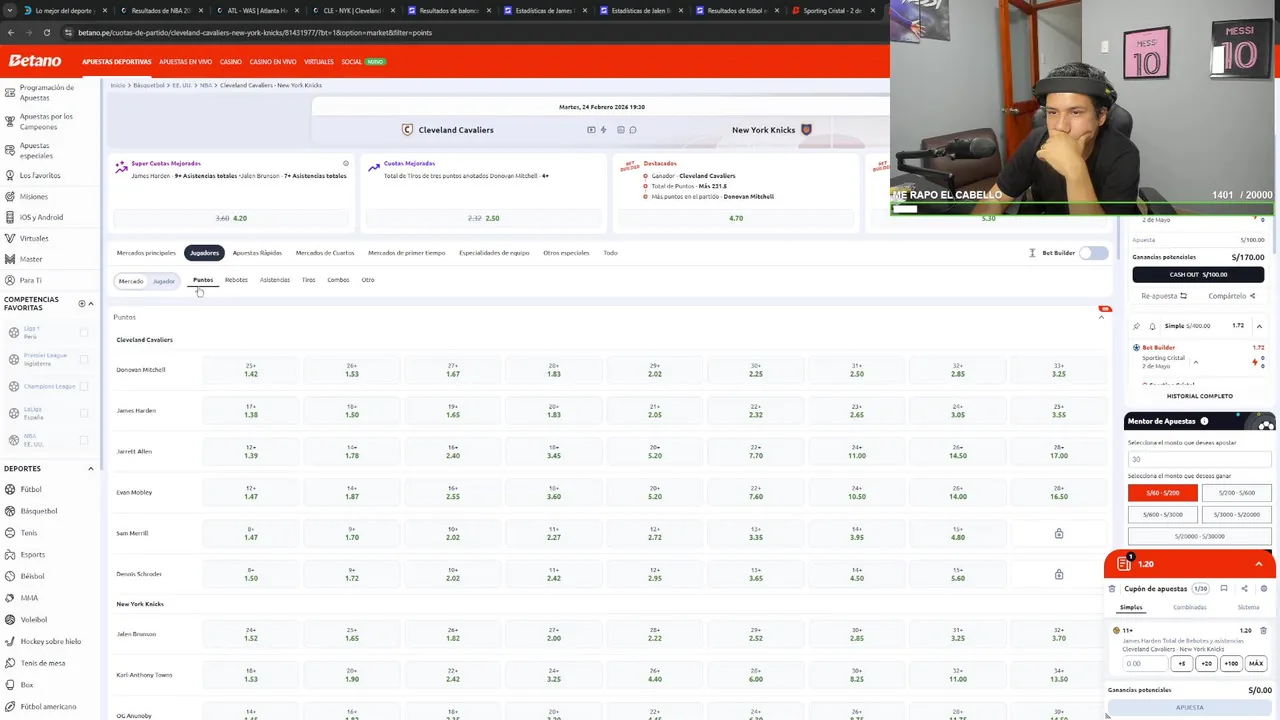Click Los favoritos medal icon

tap(9, 175)
